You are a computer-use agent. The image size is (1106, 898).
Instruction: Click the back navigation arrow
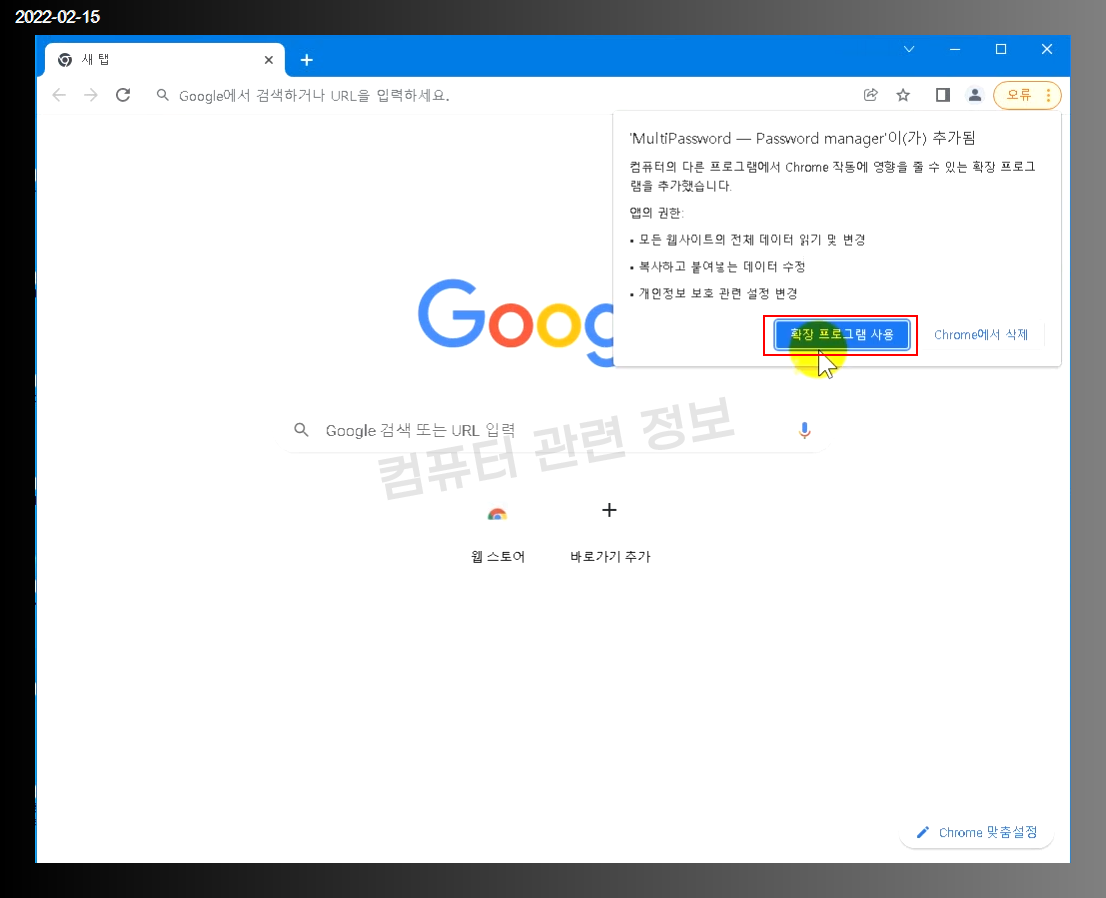(59, 95)
